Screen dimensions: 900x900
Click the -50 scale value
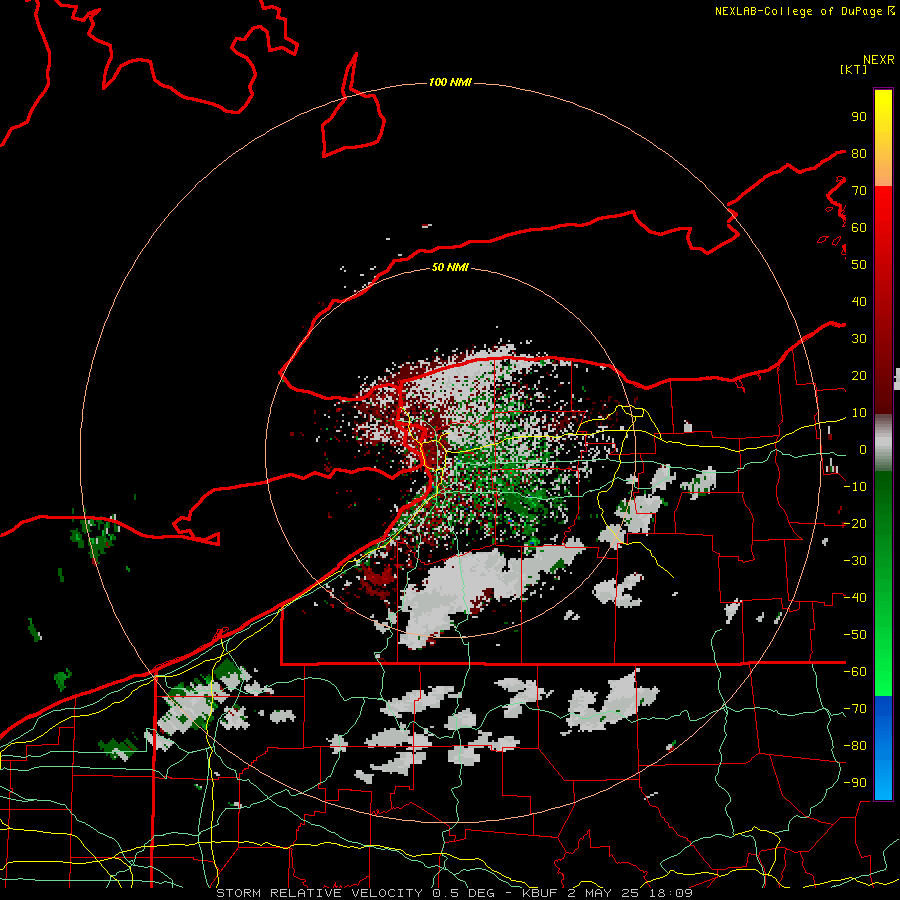(855, 635)
